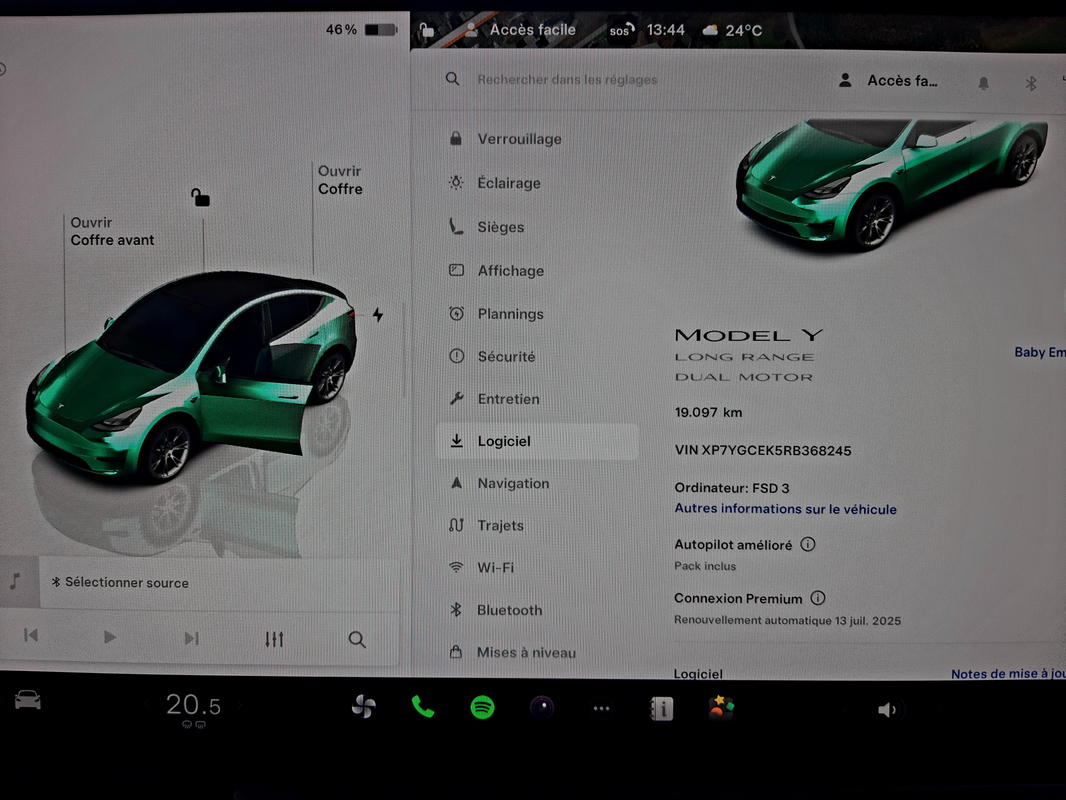
Task: Open climate fan controls icon
Action: [364, 707]
